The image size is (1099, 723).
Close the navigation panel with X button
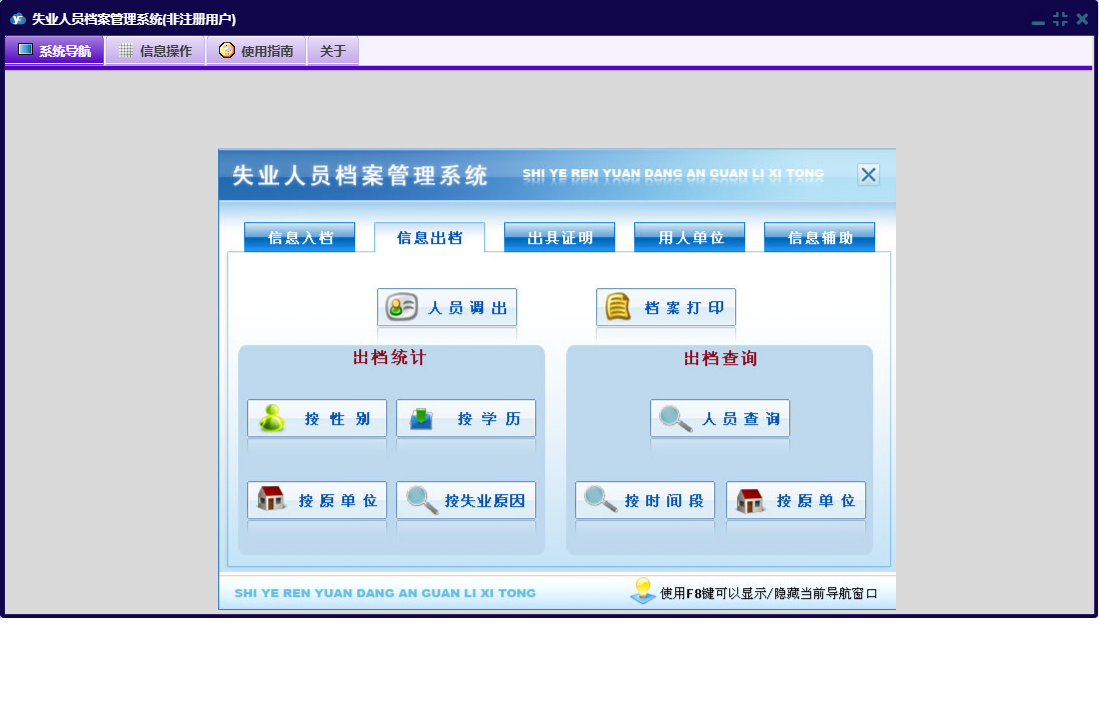868,175
